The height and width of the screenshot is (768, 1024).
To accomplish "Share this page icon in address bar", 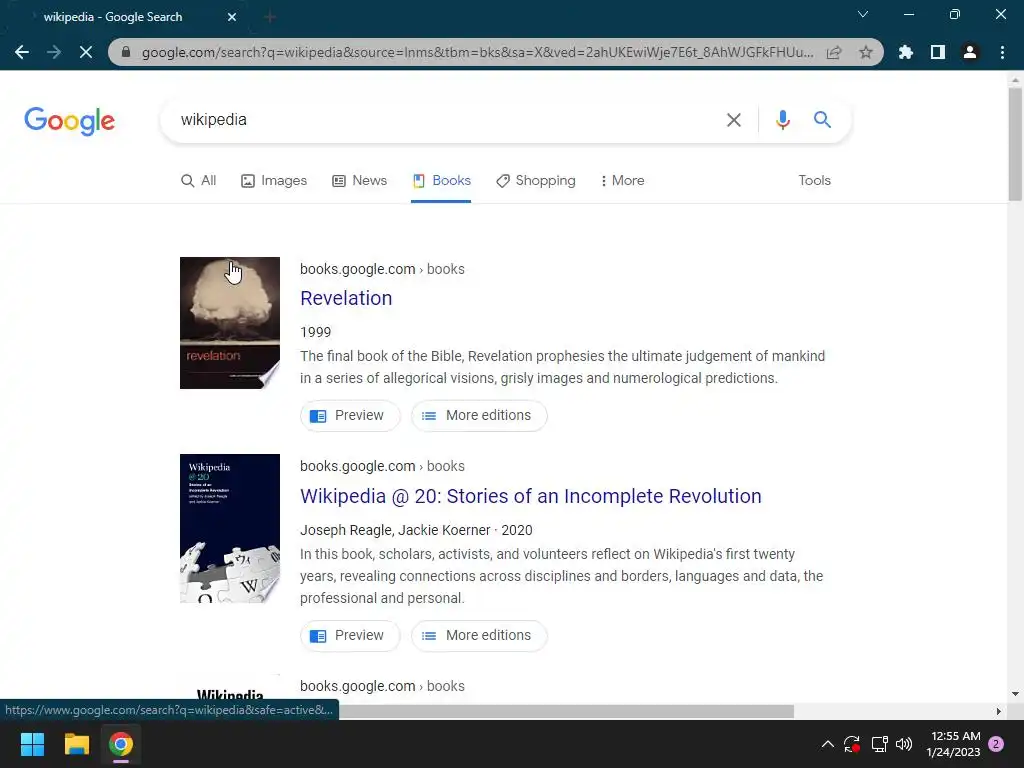I will pyautogui.click(x=834, y=52).
